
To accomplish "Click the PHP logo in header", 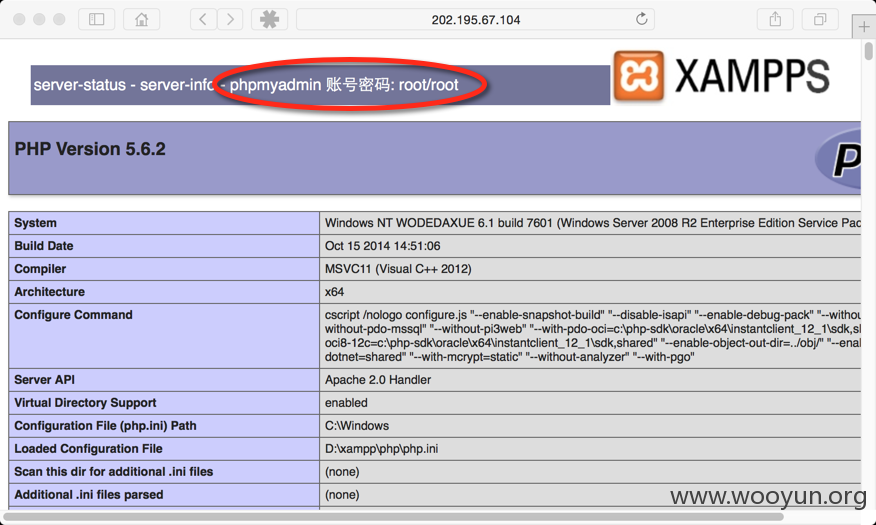I will pos(838,159).
